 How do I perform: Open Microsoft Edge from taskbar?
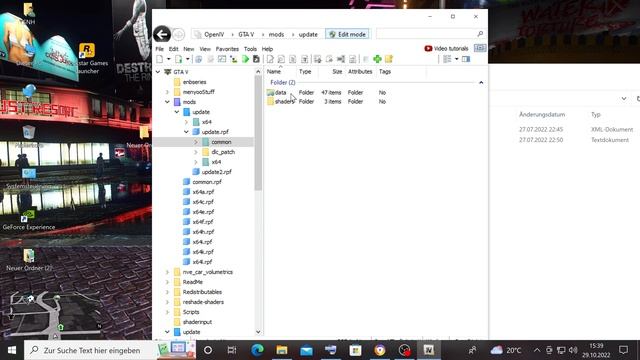tap(257, 350)
